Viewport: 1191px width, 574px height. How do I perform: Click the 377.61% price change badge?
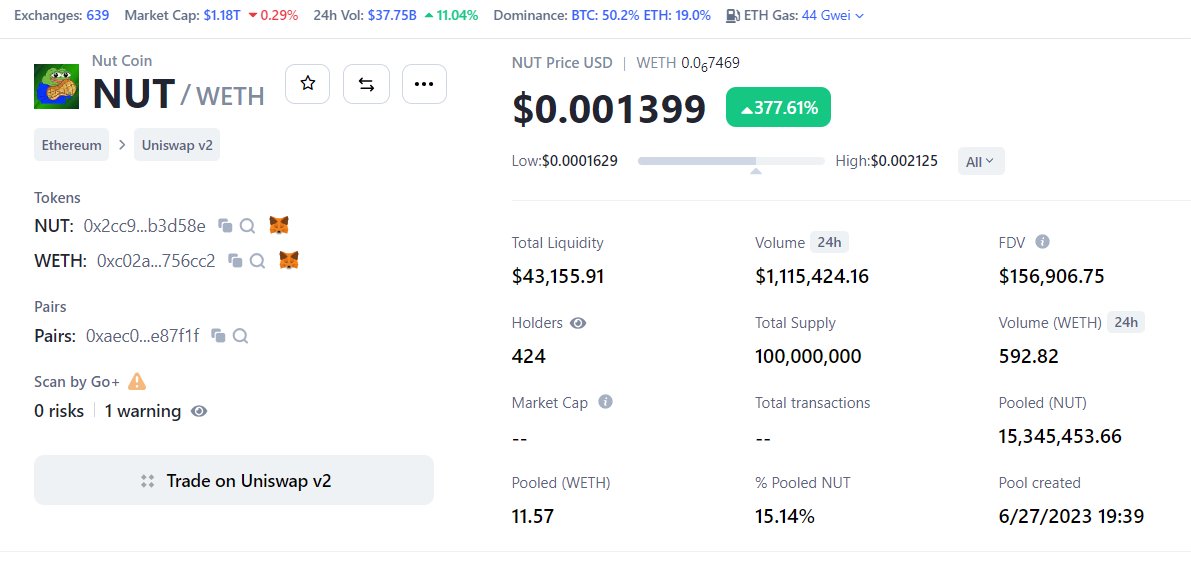(779, 107)
